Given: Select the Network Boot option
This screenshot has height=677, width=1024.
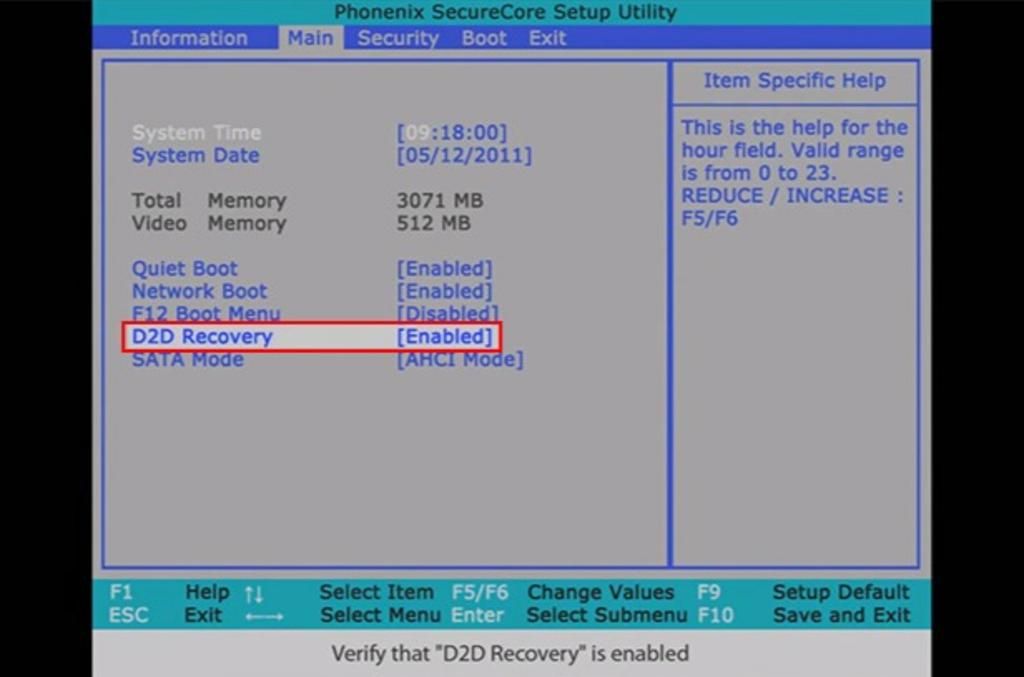Looking at the screenshot, I should point(200,291).
